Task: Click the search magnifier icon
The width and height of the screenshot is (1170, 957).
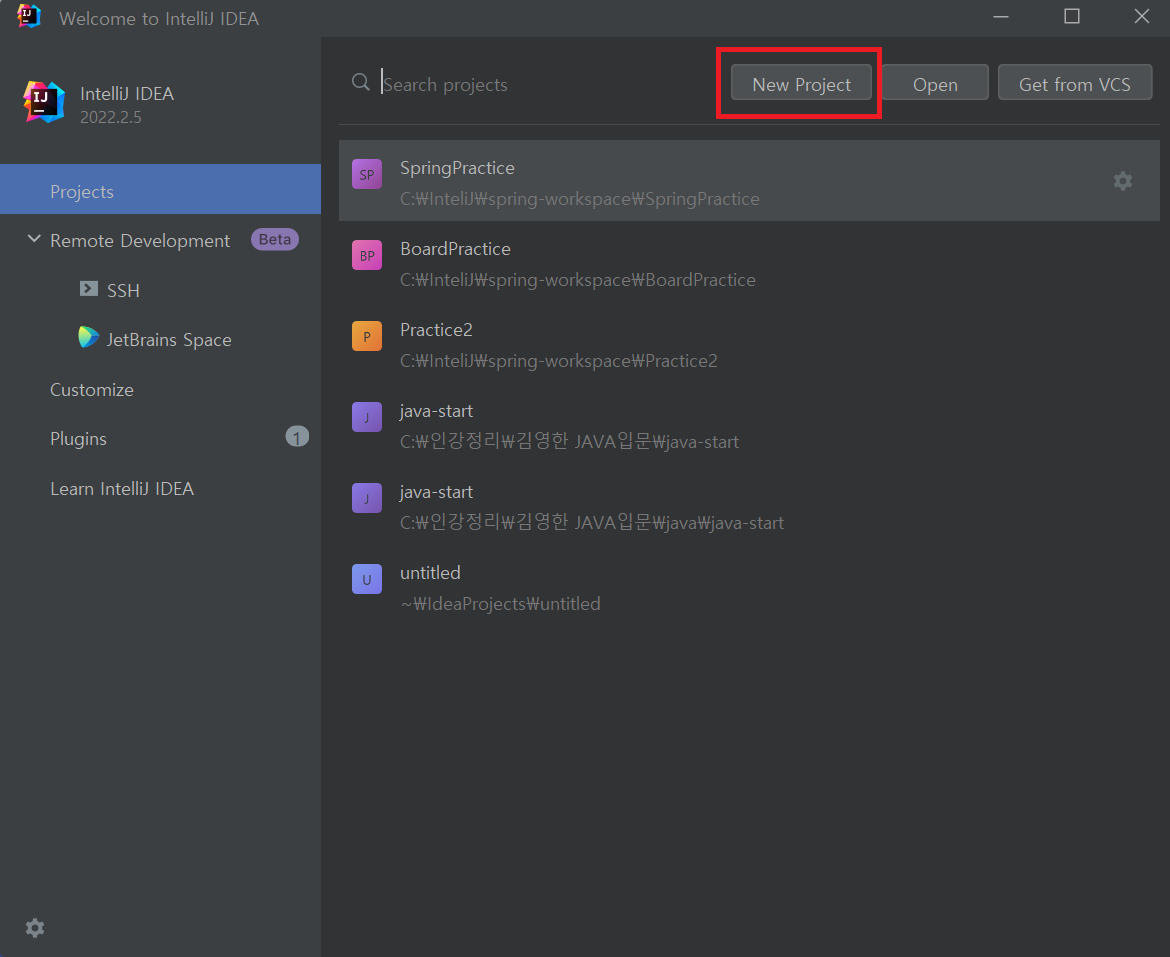Action: (361, 82)
